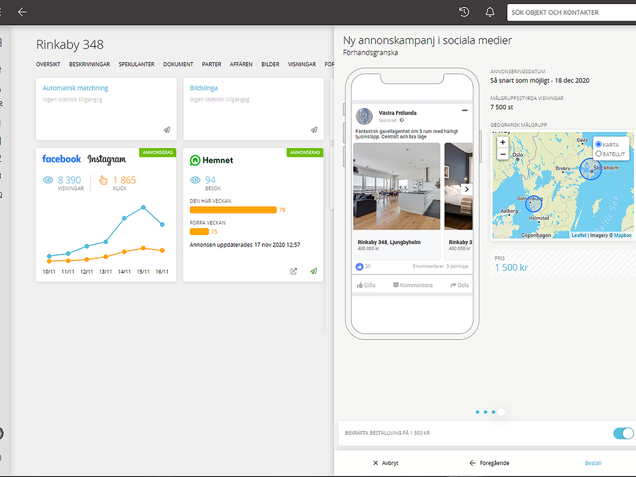Select the Karta map view radio
Image resolution: width=636 pixels, height=477 pixels.
click(599, 145)
